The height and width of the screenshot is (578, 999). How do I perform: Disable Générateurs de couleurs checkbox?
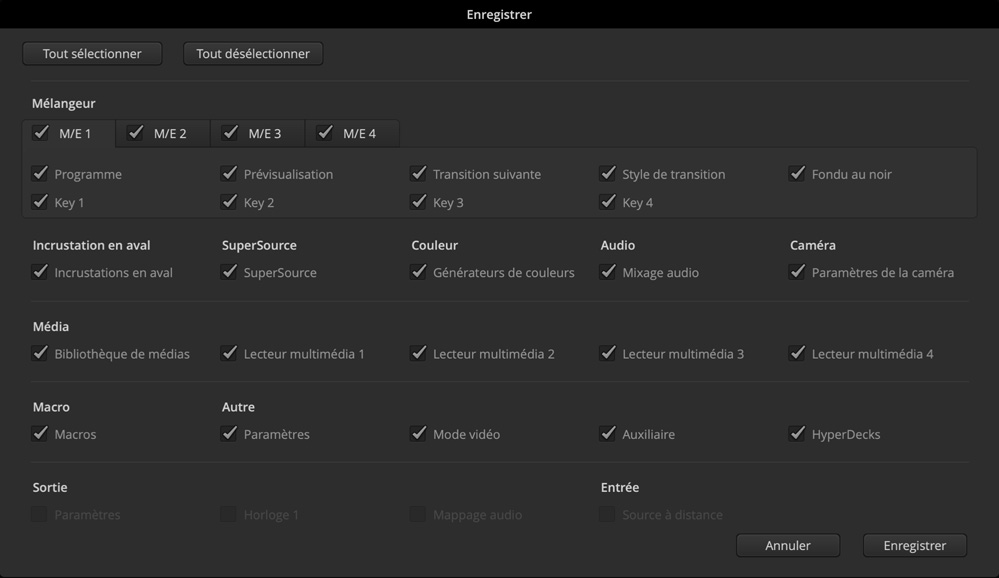click(418, 272)
